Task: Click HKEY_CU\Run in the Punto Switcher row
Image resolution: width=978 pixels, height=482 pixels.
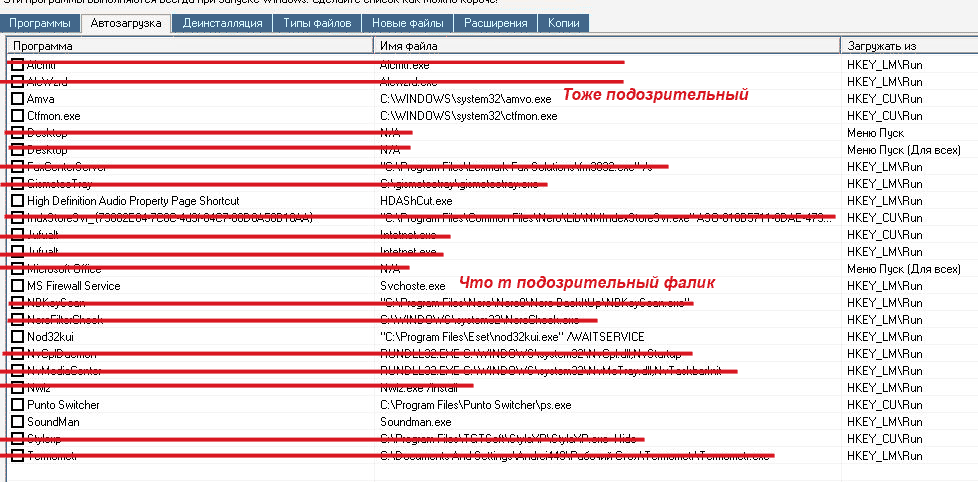Action: click(x=884, y=405)
